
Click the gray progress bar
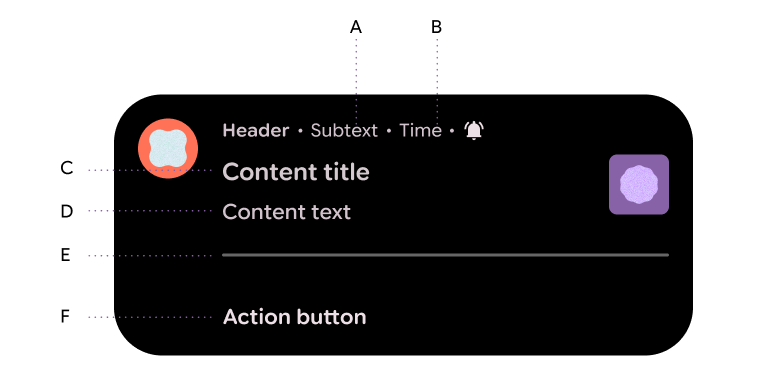point(446,255)
